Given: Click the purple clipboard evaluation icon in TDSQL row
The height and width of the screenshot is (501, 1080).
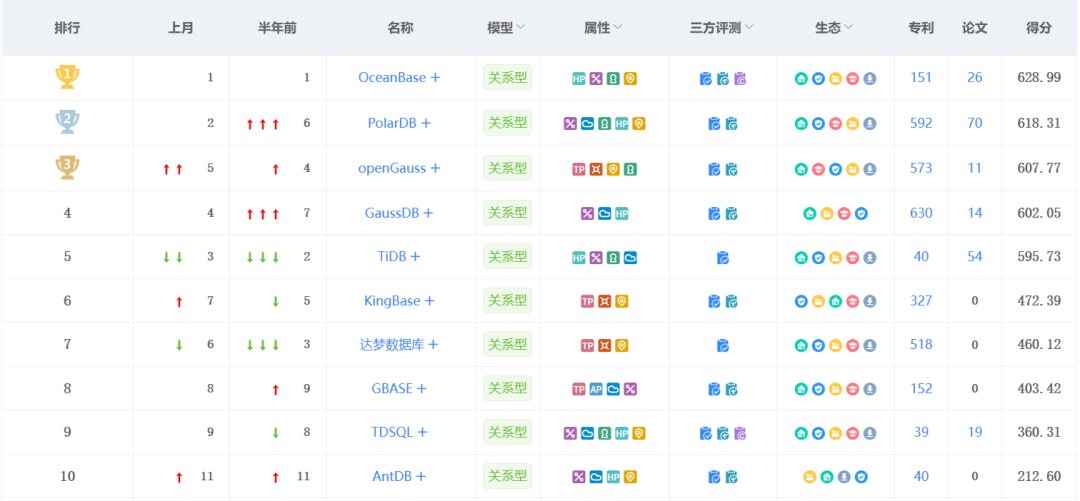Looking at the screenshot, I should pos(740,433).
